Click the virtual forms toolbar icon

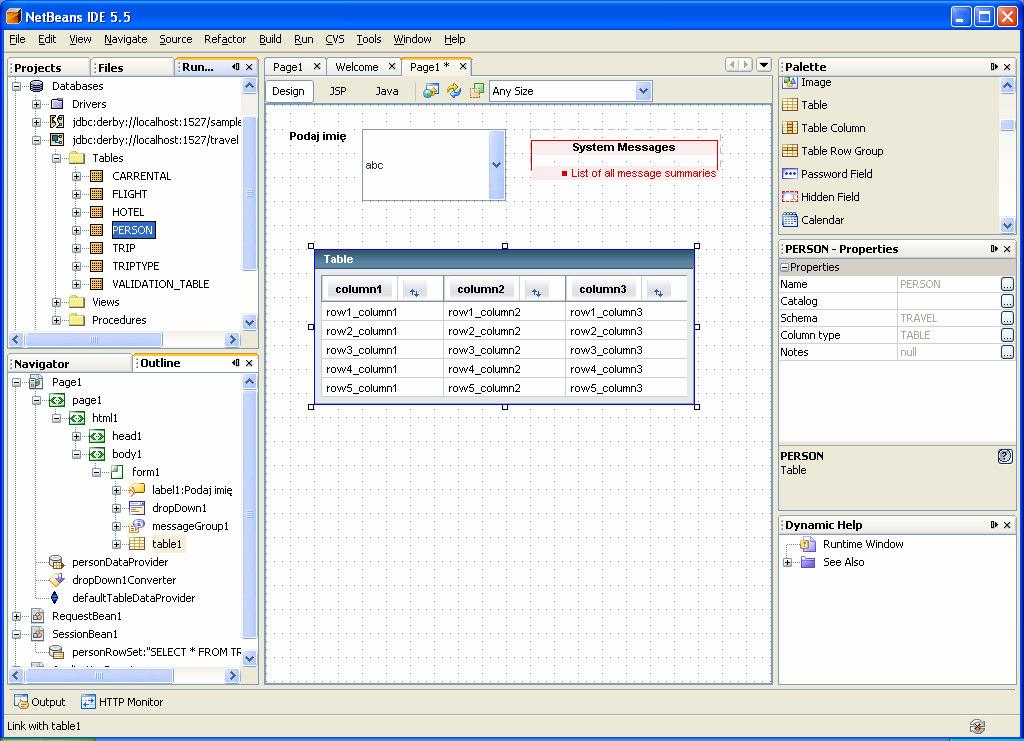click(477, 91)
